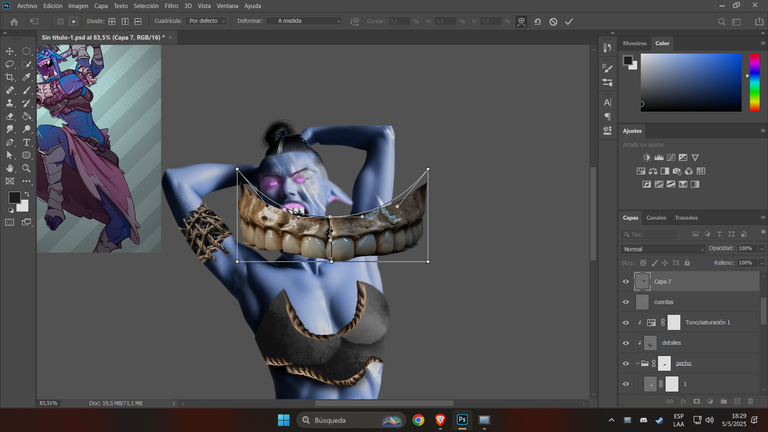Hide layer named 1
Viewport: 768px width, 432px height.
click(625, 384)
